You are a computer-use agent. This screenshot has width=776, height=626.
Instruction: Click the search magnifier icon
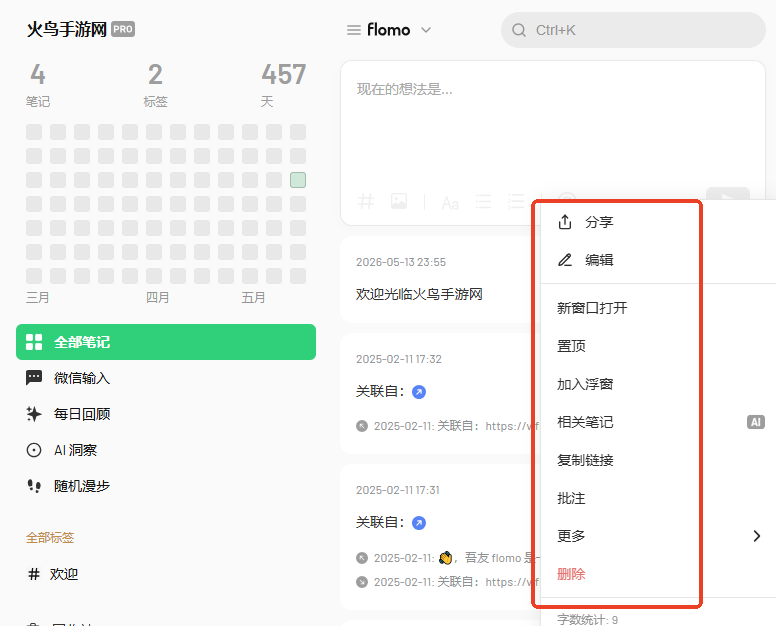tap(519, 30)
